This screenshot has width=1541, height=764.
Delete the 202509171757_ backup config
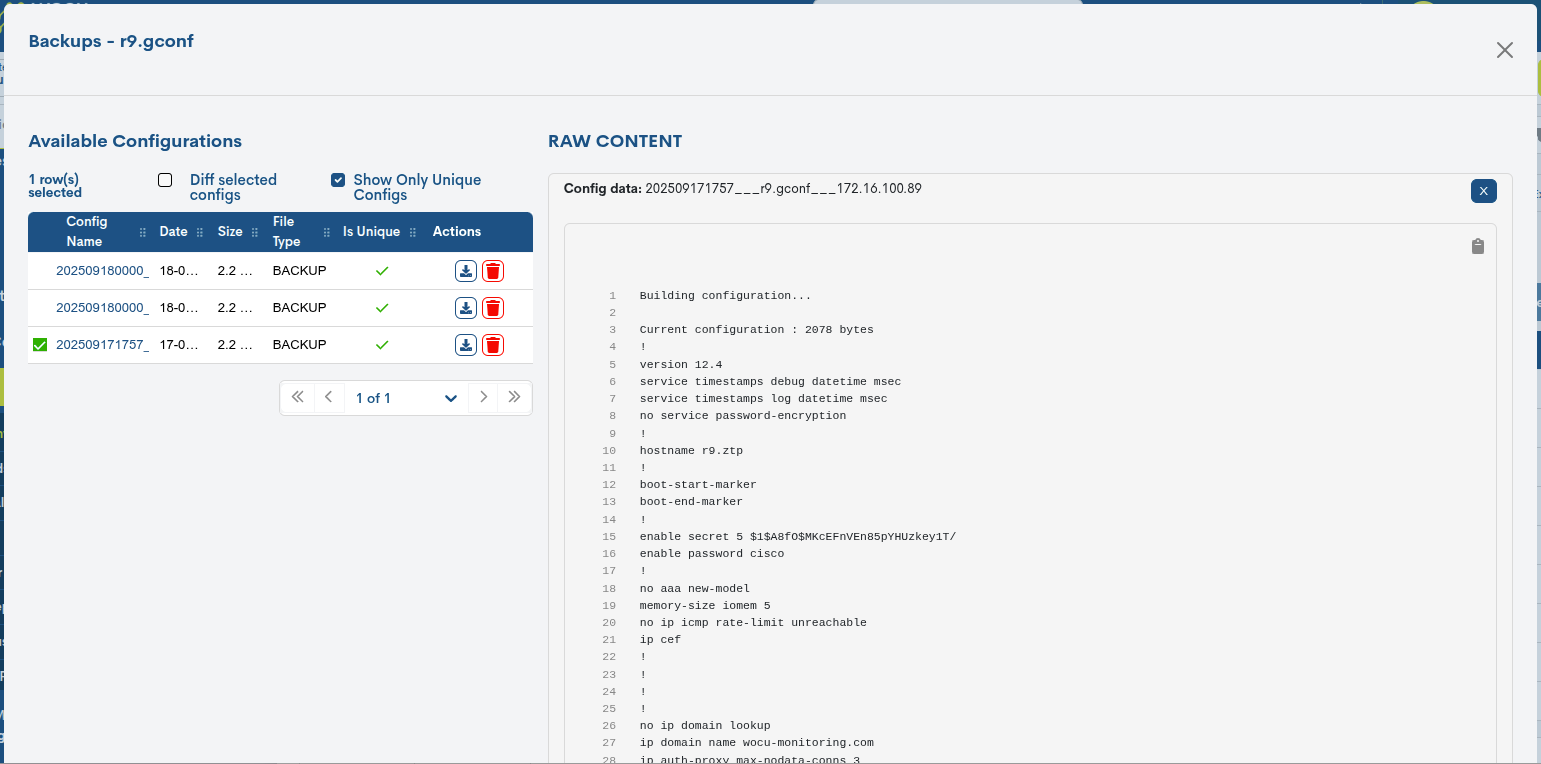492,345
